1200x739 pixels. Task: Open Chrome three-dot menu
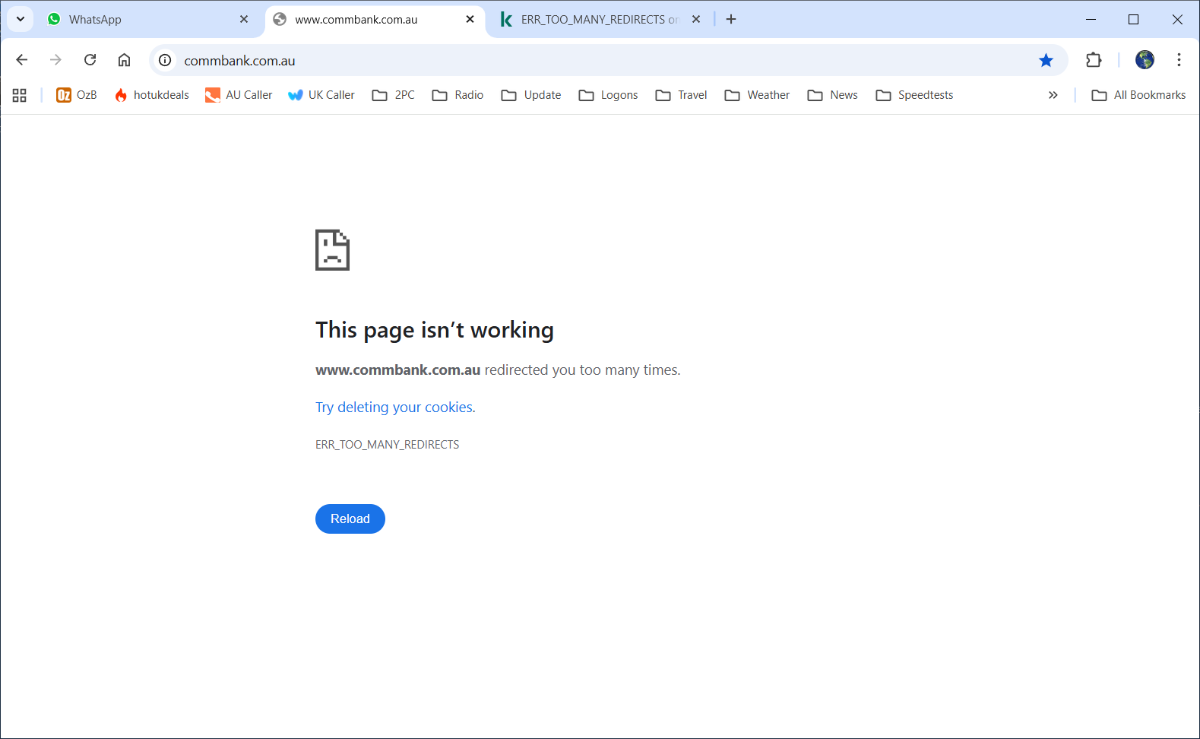[1179, 60]
